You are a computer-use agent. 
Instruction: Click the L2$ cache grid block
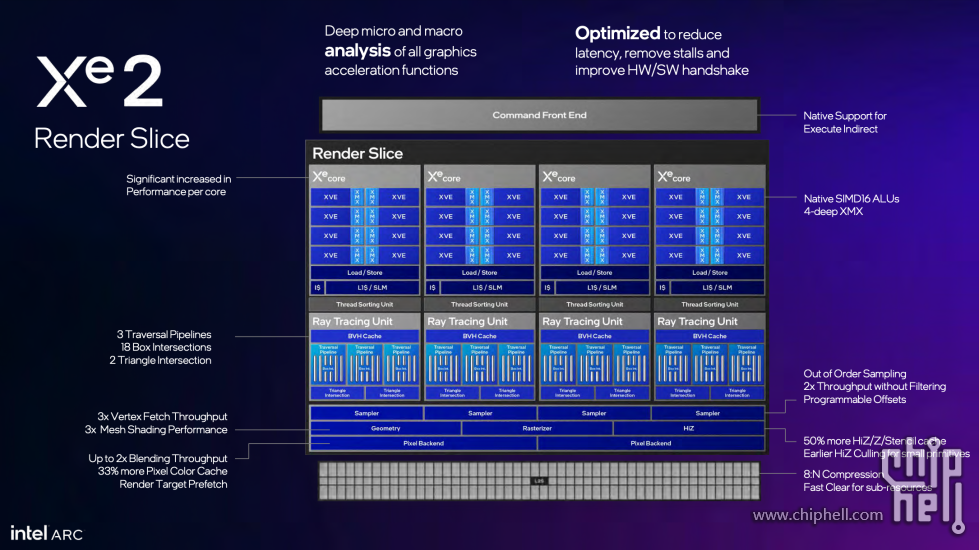pos(539,481)
